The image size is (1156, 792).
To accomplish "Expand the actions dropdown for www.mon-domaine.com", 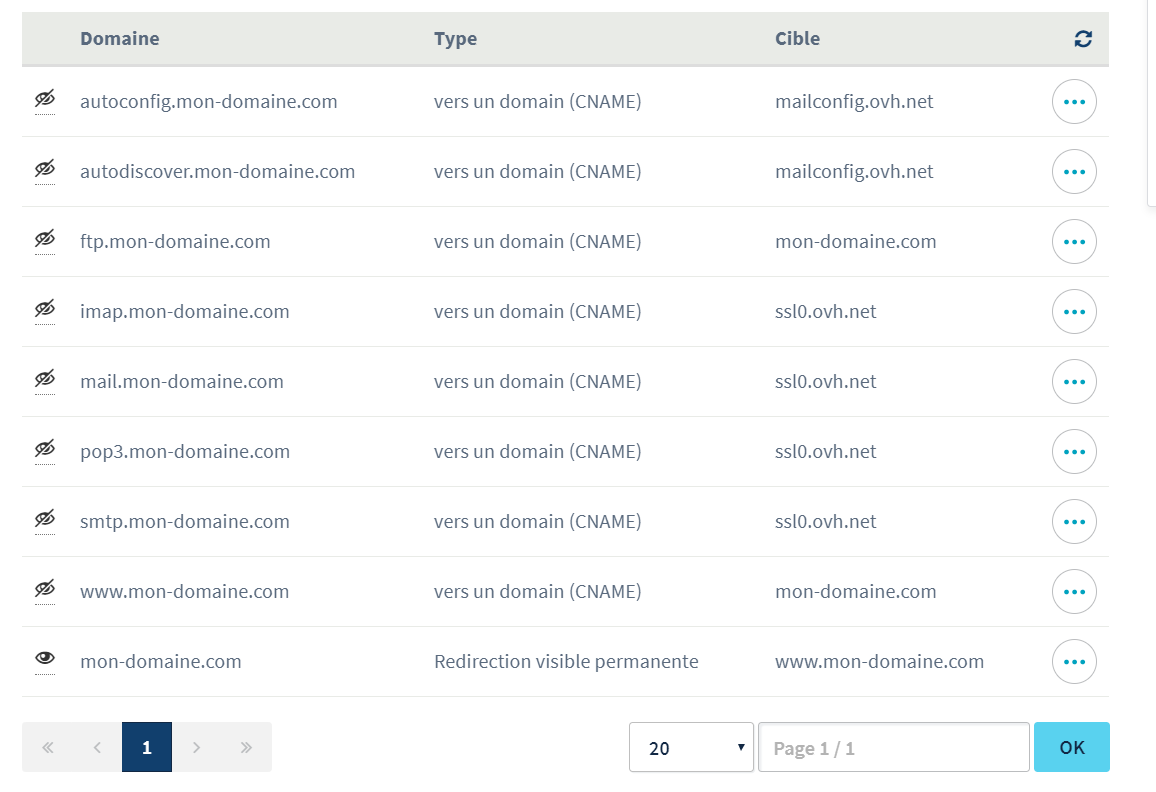I will [1074, 592].
